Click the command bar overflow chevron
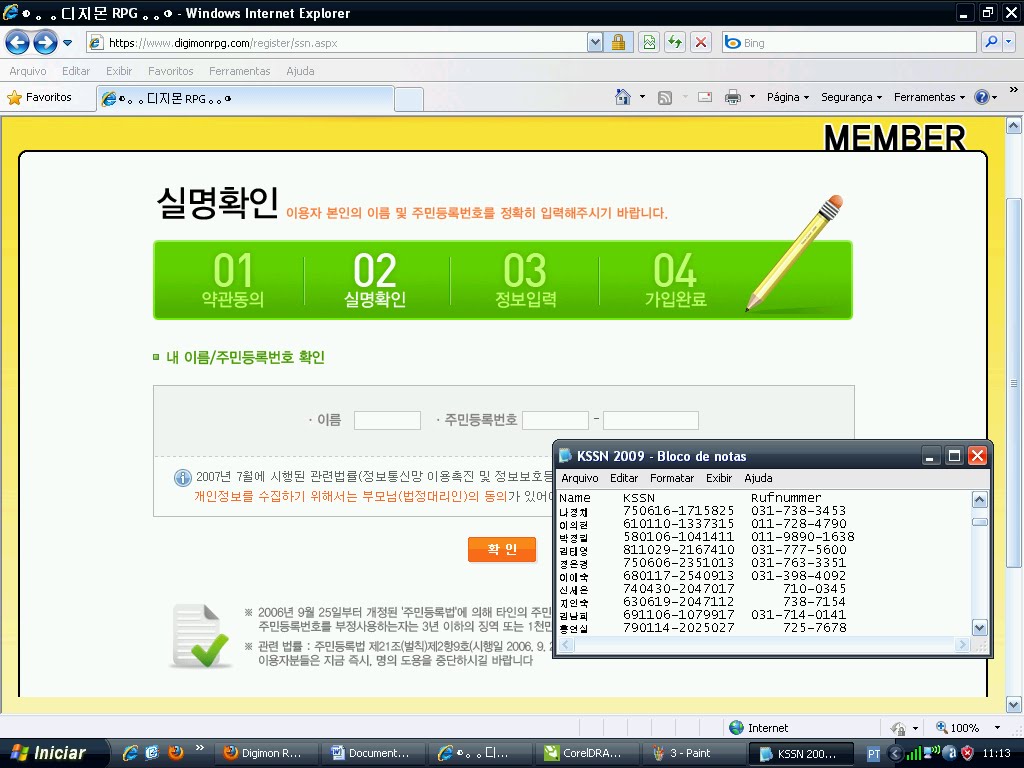The width and height of the screenshot is (1024, 768). coord(1014,89)
